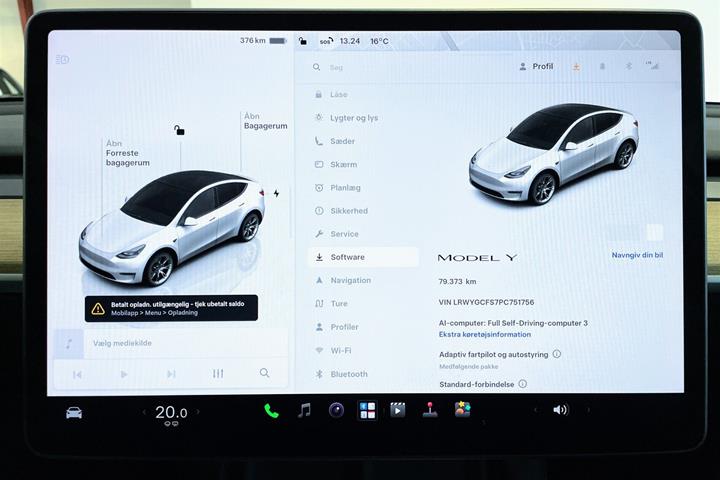Screen dimensions: 720x480
Task: Tap the paid charging warning banner
Action: pyautogui.click(x=171, y=308)
